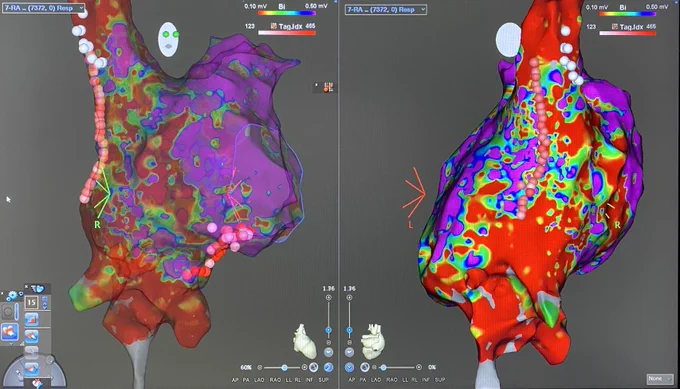The height and width of the screenshot is (389, 680).
Task: Decrease right pane transparency with minus button
Action: click(374, 367)
